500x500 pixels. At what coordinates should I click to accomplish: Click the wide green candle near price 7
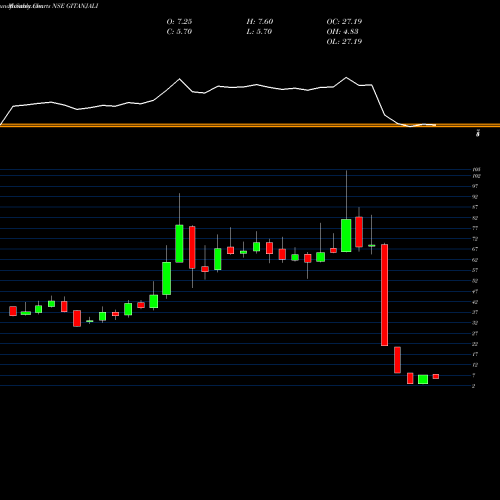[x=423, y=379]
